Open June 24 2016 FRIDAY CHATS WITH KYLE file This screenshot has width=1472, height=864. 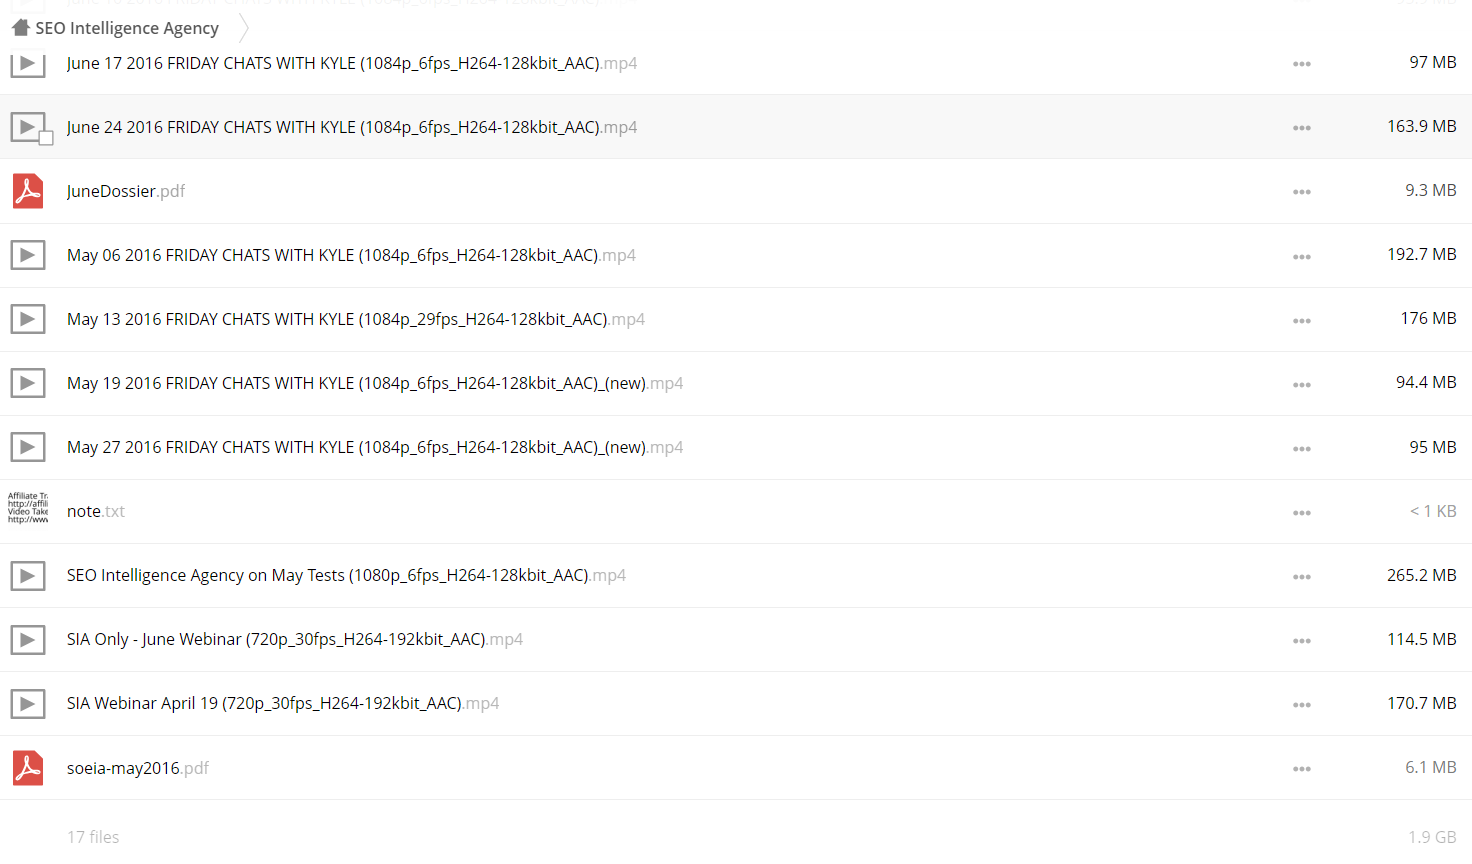[352, 127]
